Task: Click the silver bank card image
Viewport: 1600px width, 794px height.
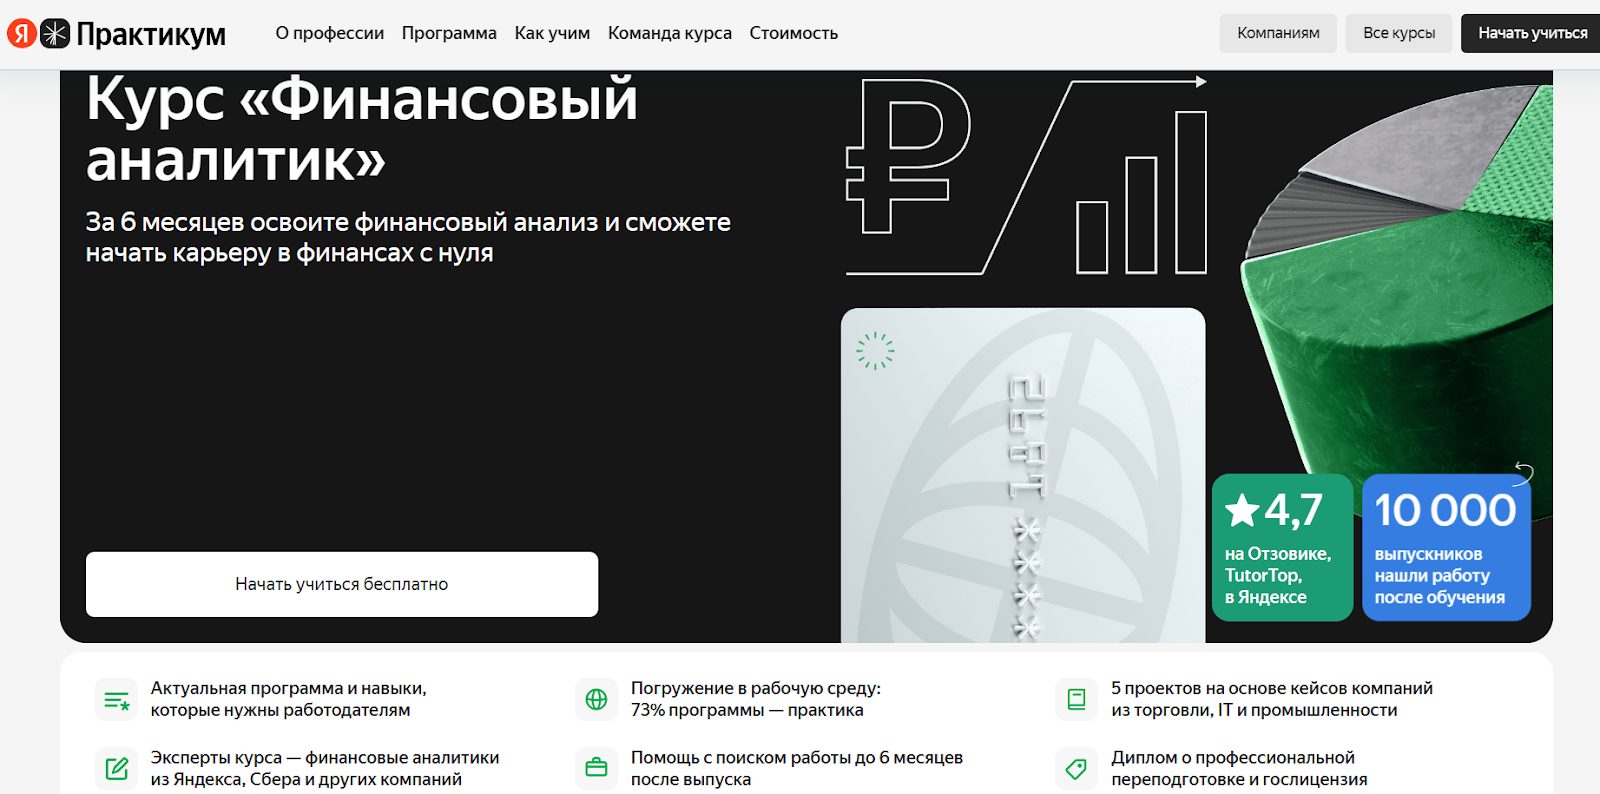Action: (x=1023, y=475)
